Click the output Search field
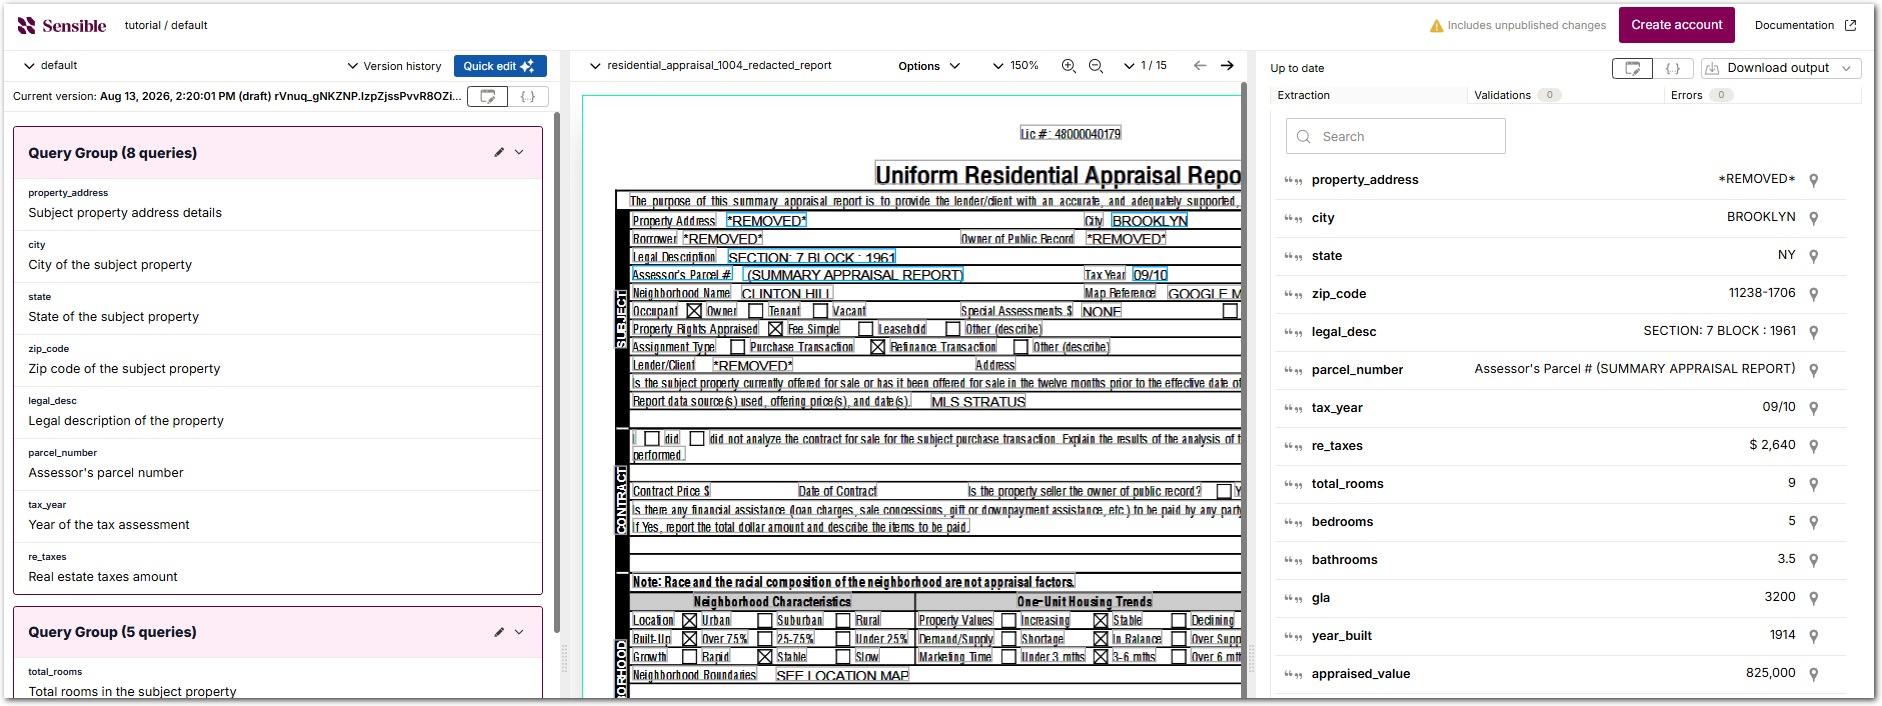 (1395, 136)
